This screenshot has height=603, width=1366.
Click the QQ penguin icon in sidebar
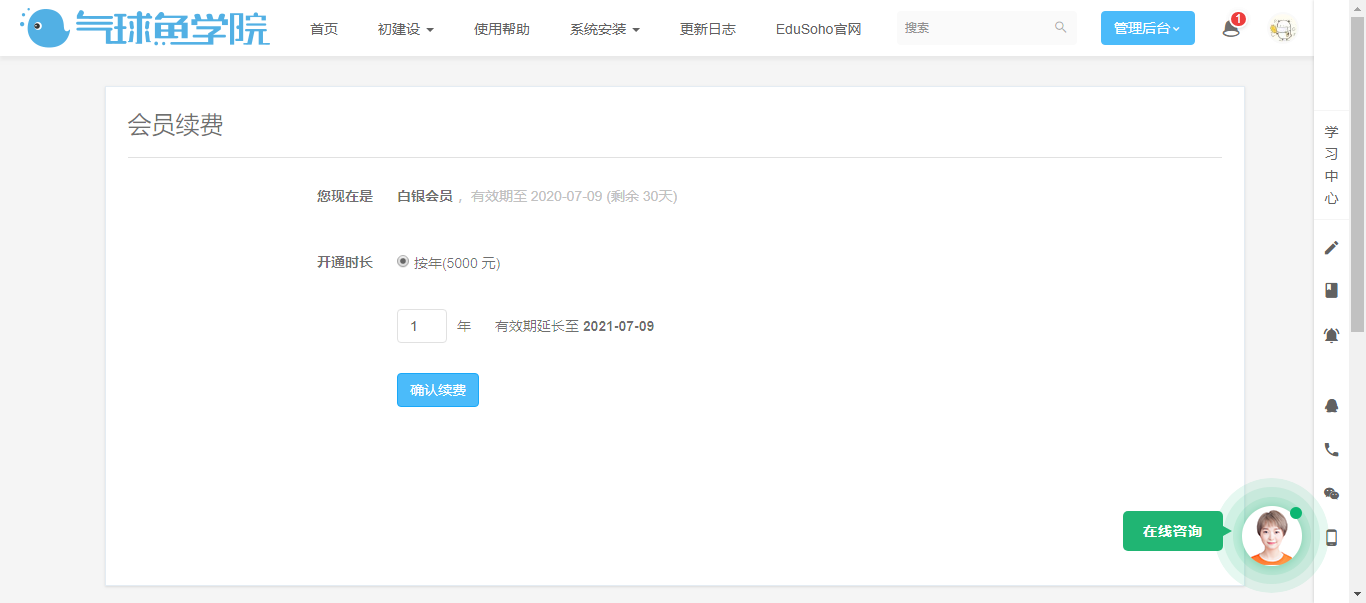point(1331,405)
